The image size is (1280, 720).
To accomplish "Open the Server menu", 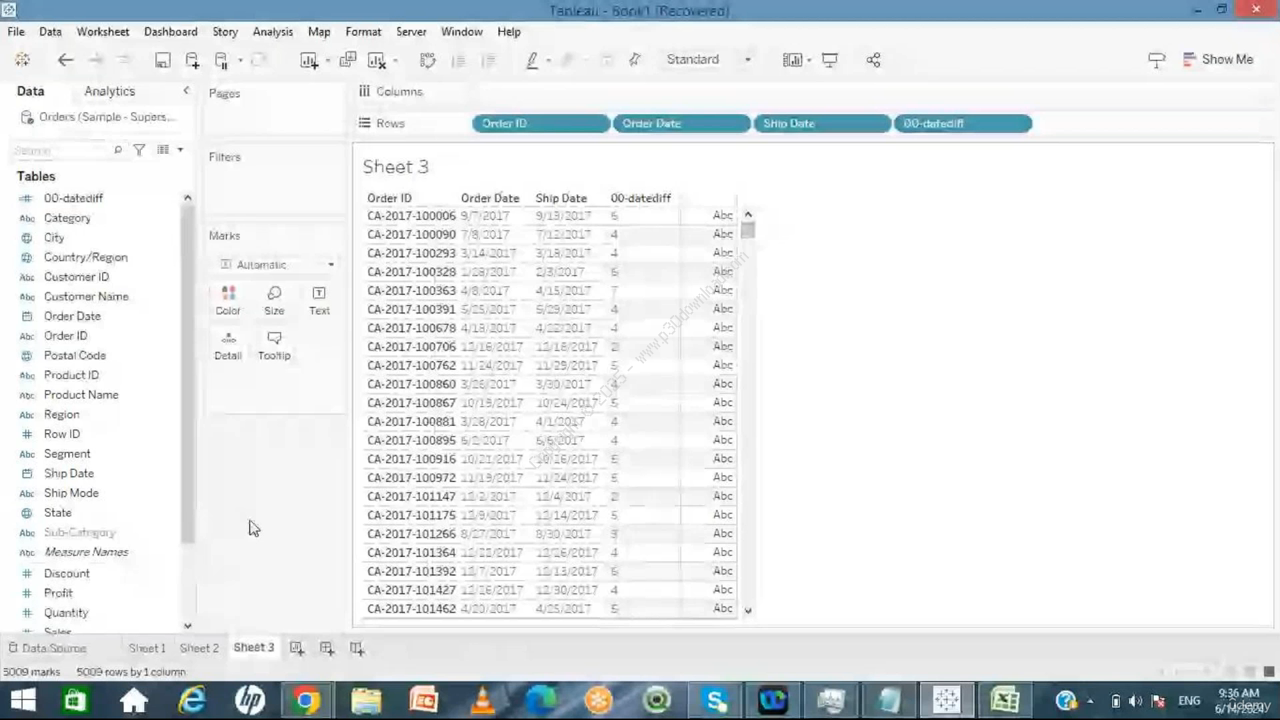I will (411, 32).
